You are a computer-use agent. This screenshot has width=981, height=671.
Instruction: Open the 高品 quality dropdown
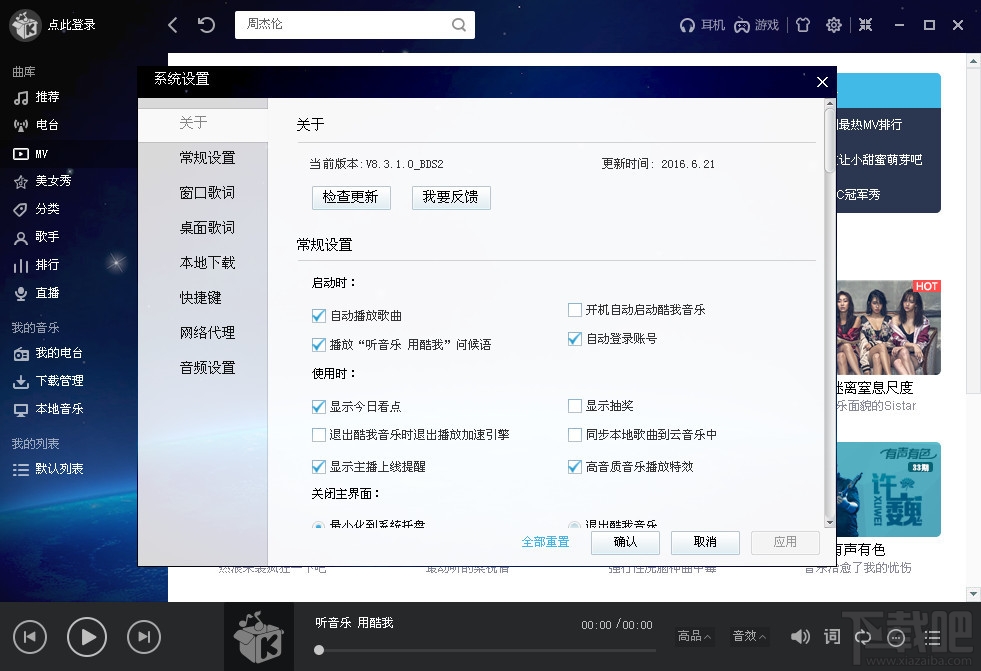[694, 637]
